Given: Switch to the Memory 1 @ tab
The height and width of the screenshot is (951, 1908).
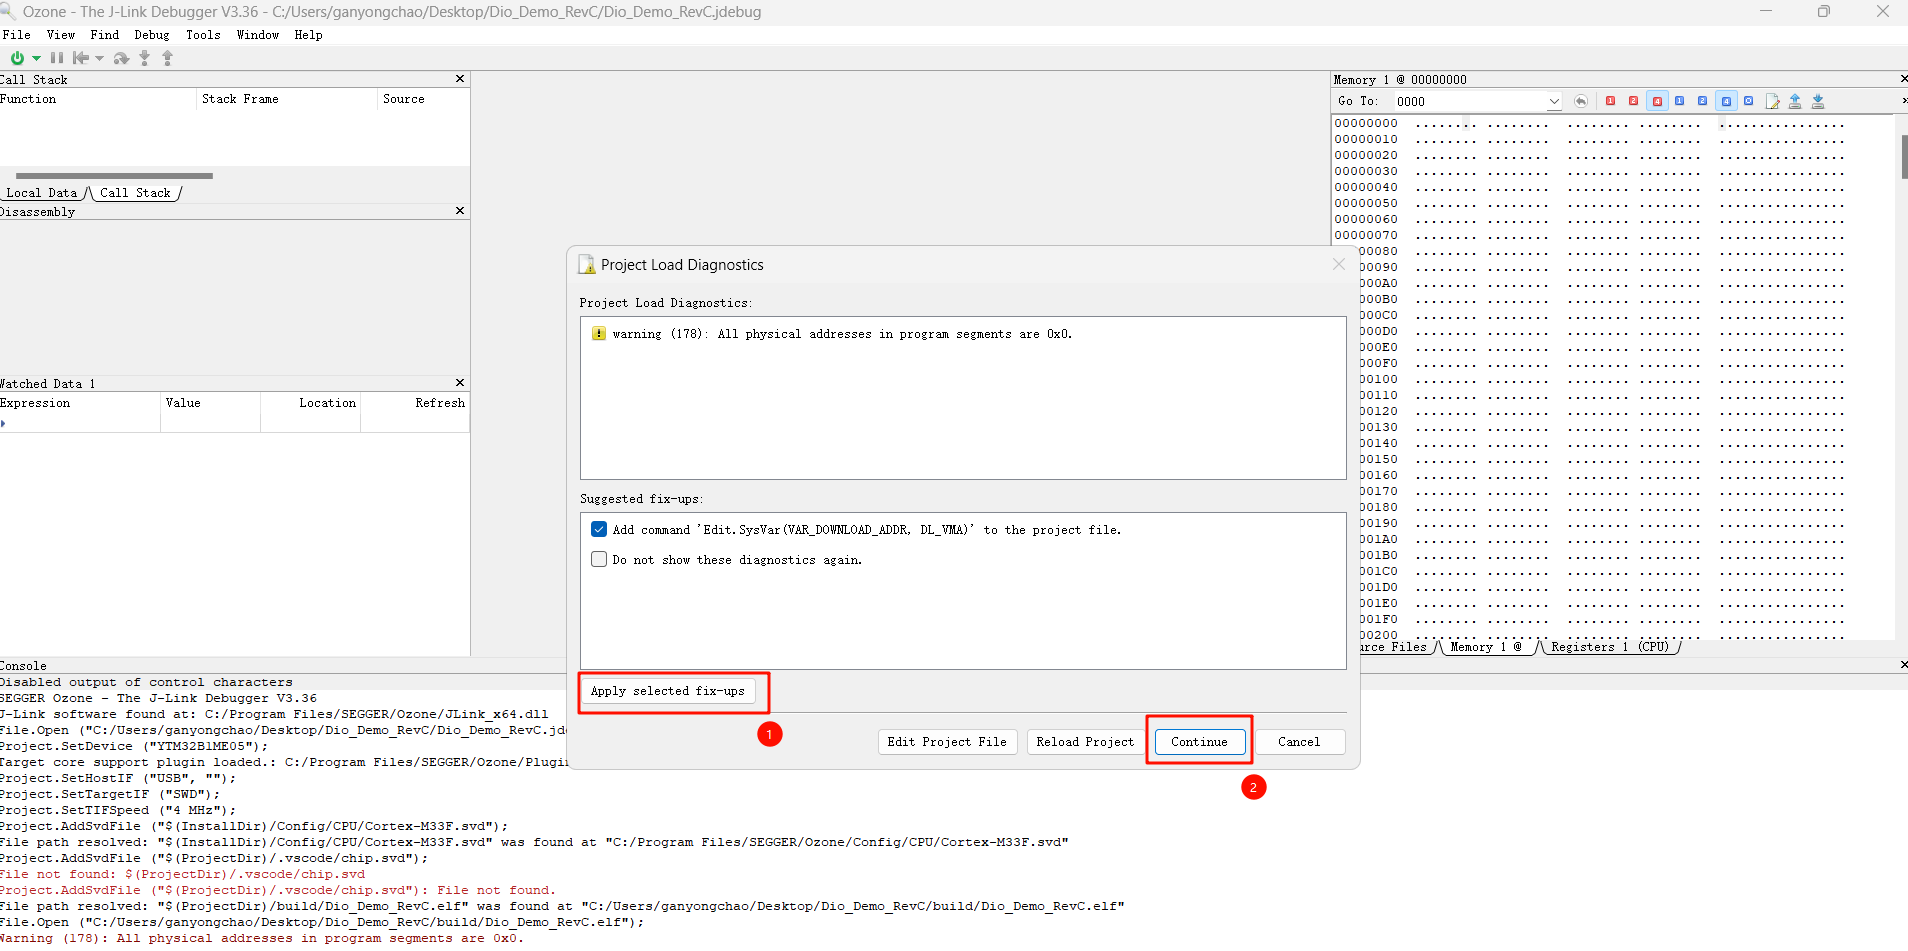Looking at the screenshot, I should pyautogui.click(x=1486, y=647).
